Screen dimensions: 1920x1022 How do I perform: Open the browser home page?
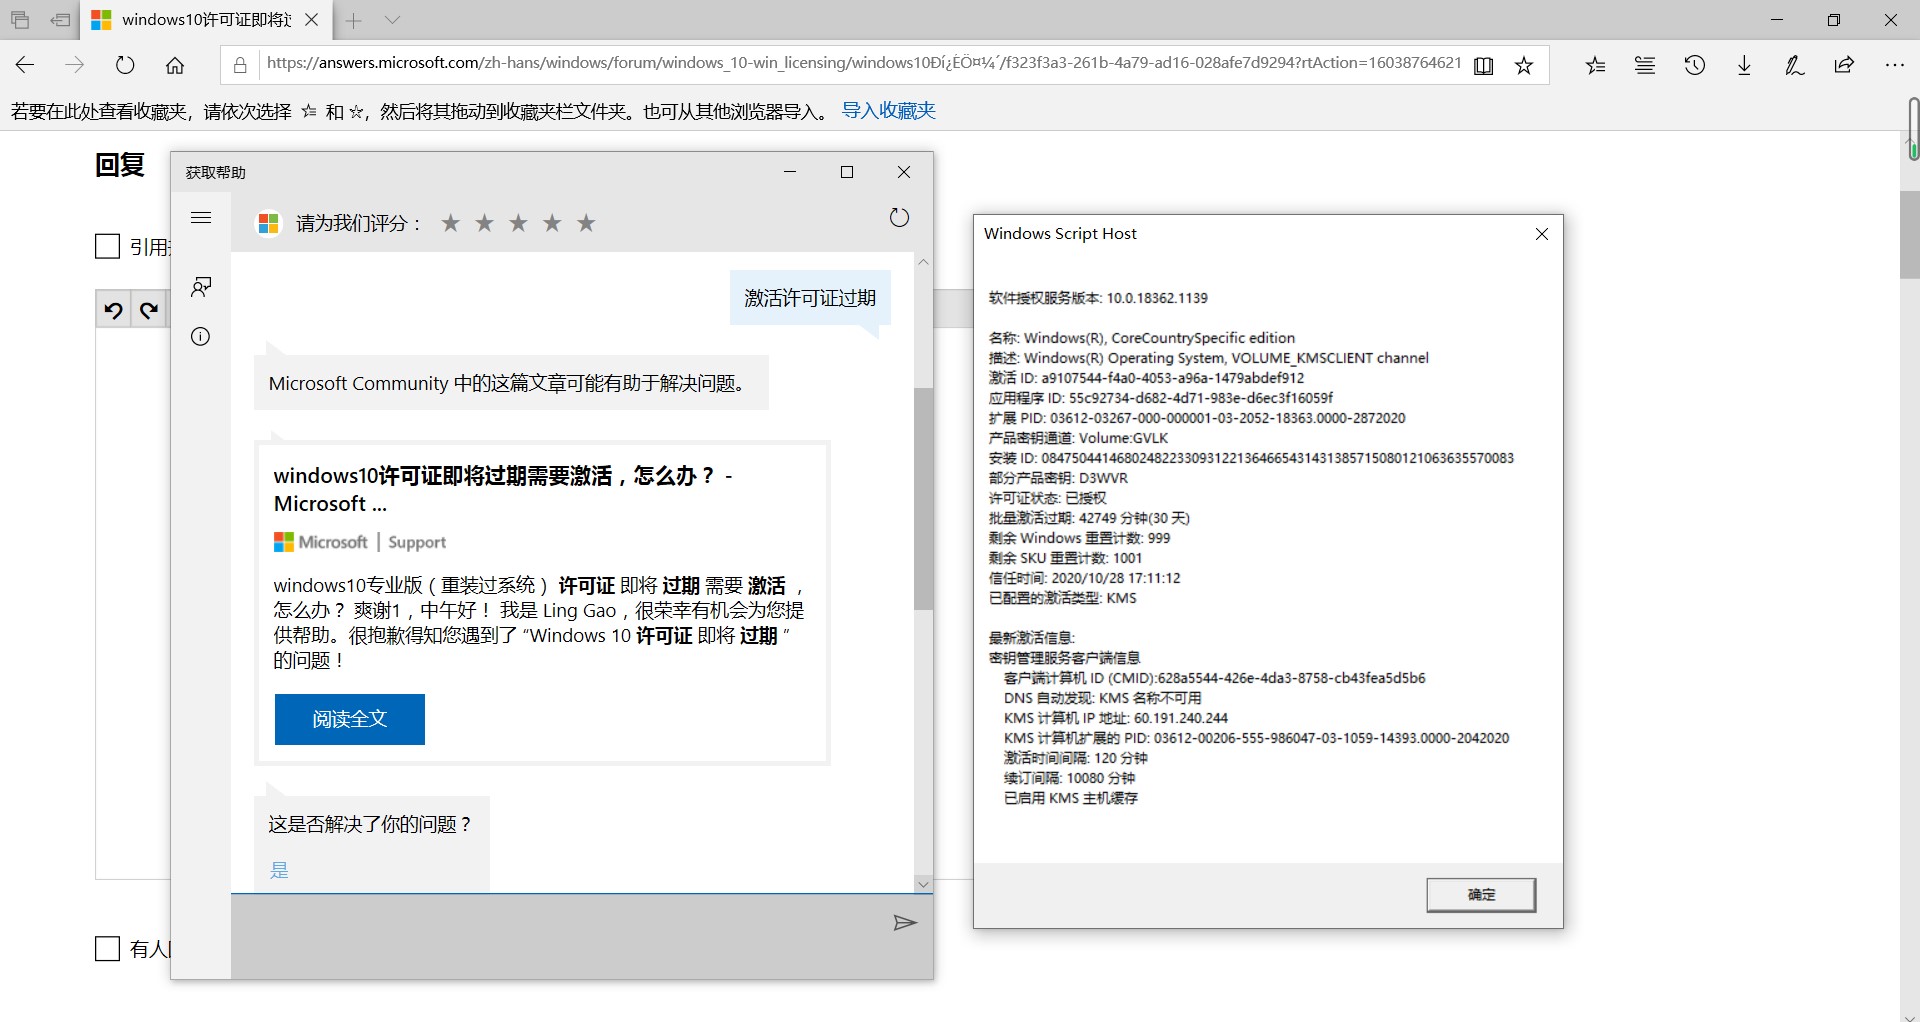click(x=175, y=65)
